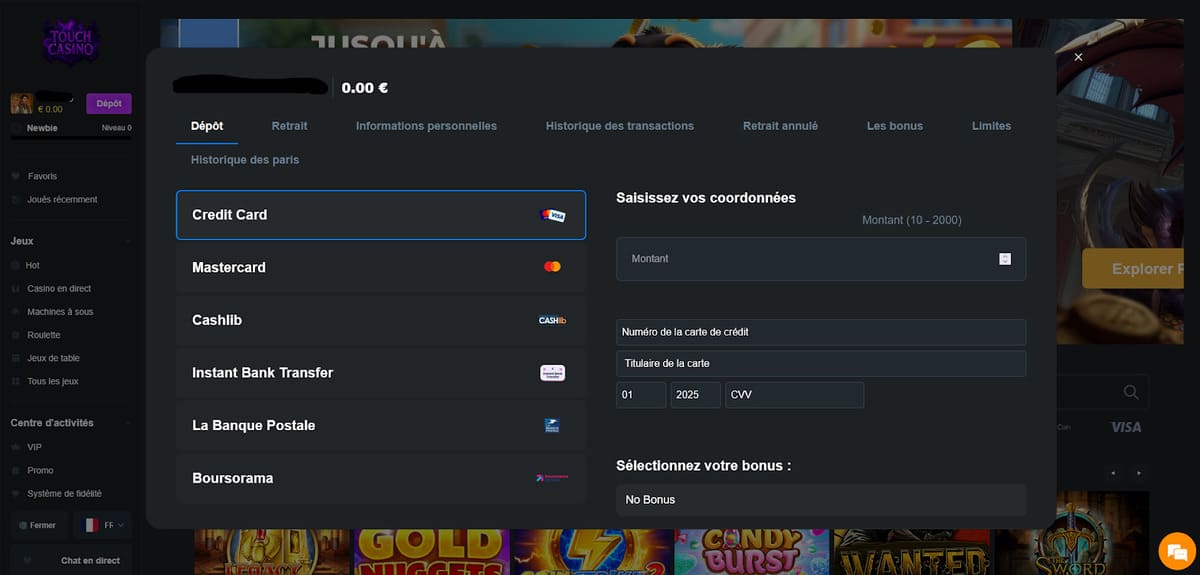
Task: Click the Boursorama logo icon
Action: (552, 478)
